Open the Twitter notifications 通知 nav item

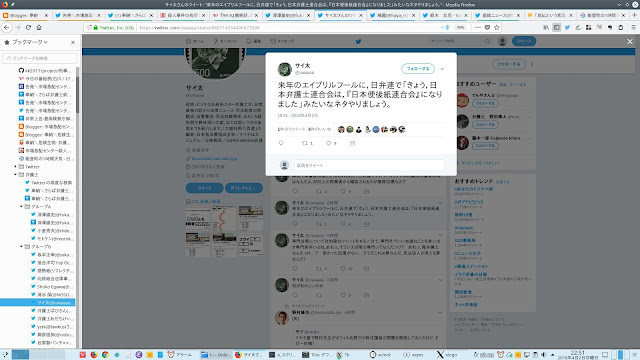[253, 41]
